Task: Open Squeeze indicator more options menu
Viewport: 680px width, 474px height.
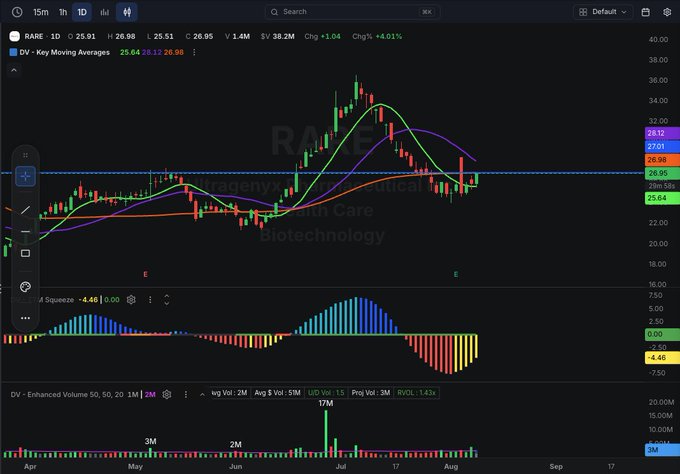Action: point(150,300)
